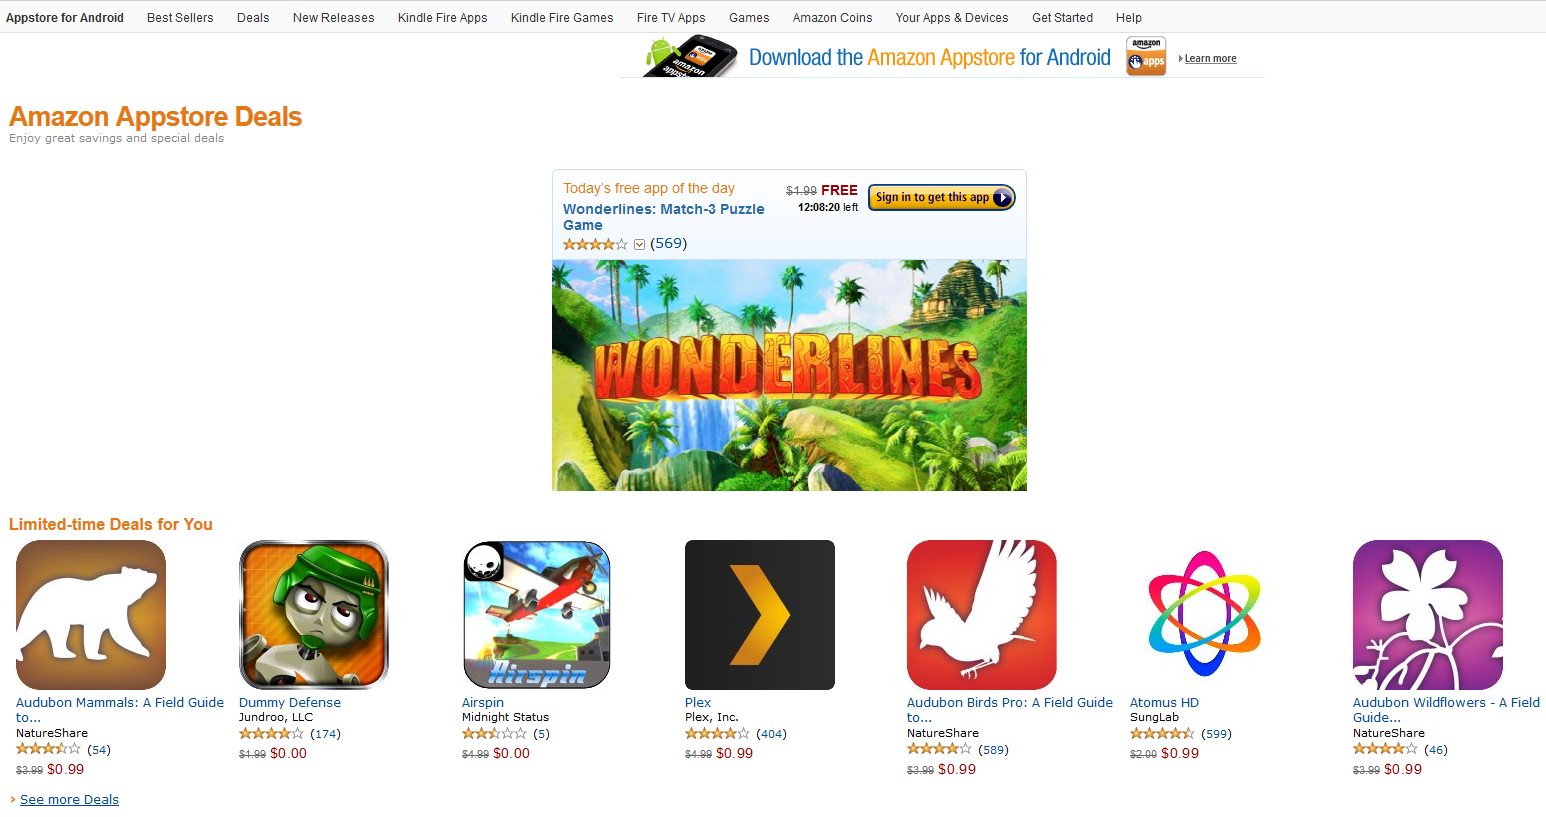Select the Amazon Coins menu item
This screenshot has width=1546, height=817.
(x=832, y=18)
